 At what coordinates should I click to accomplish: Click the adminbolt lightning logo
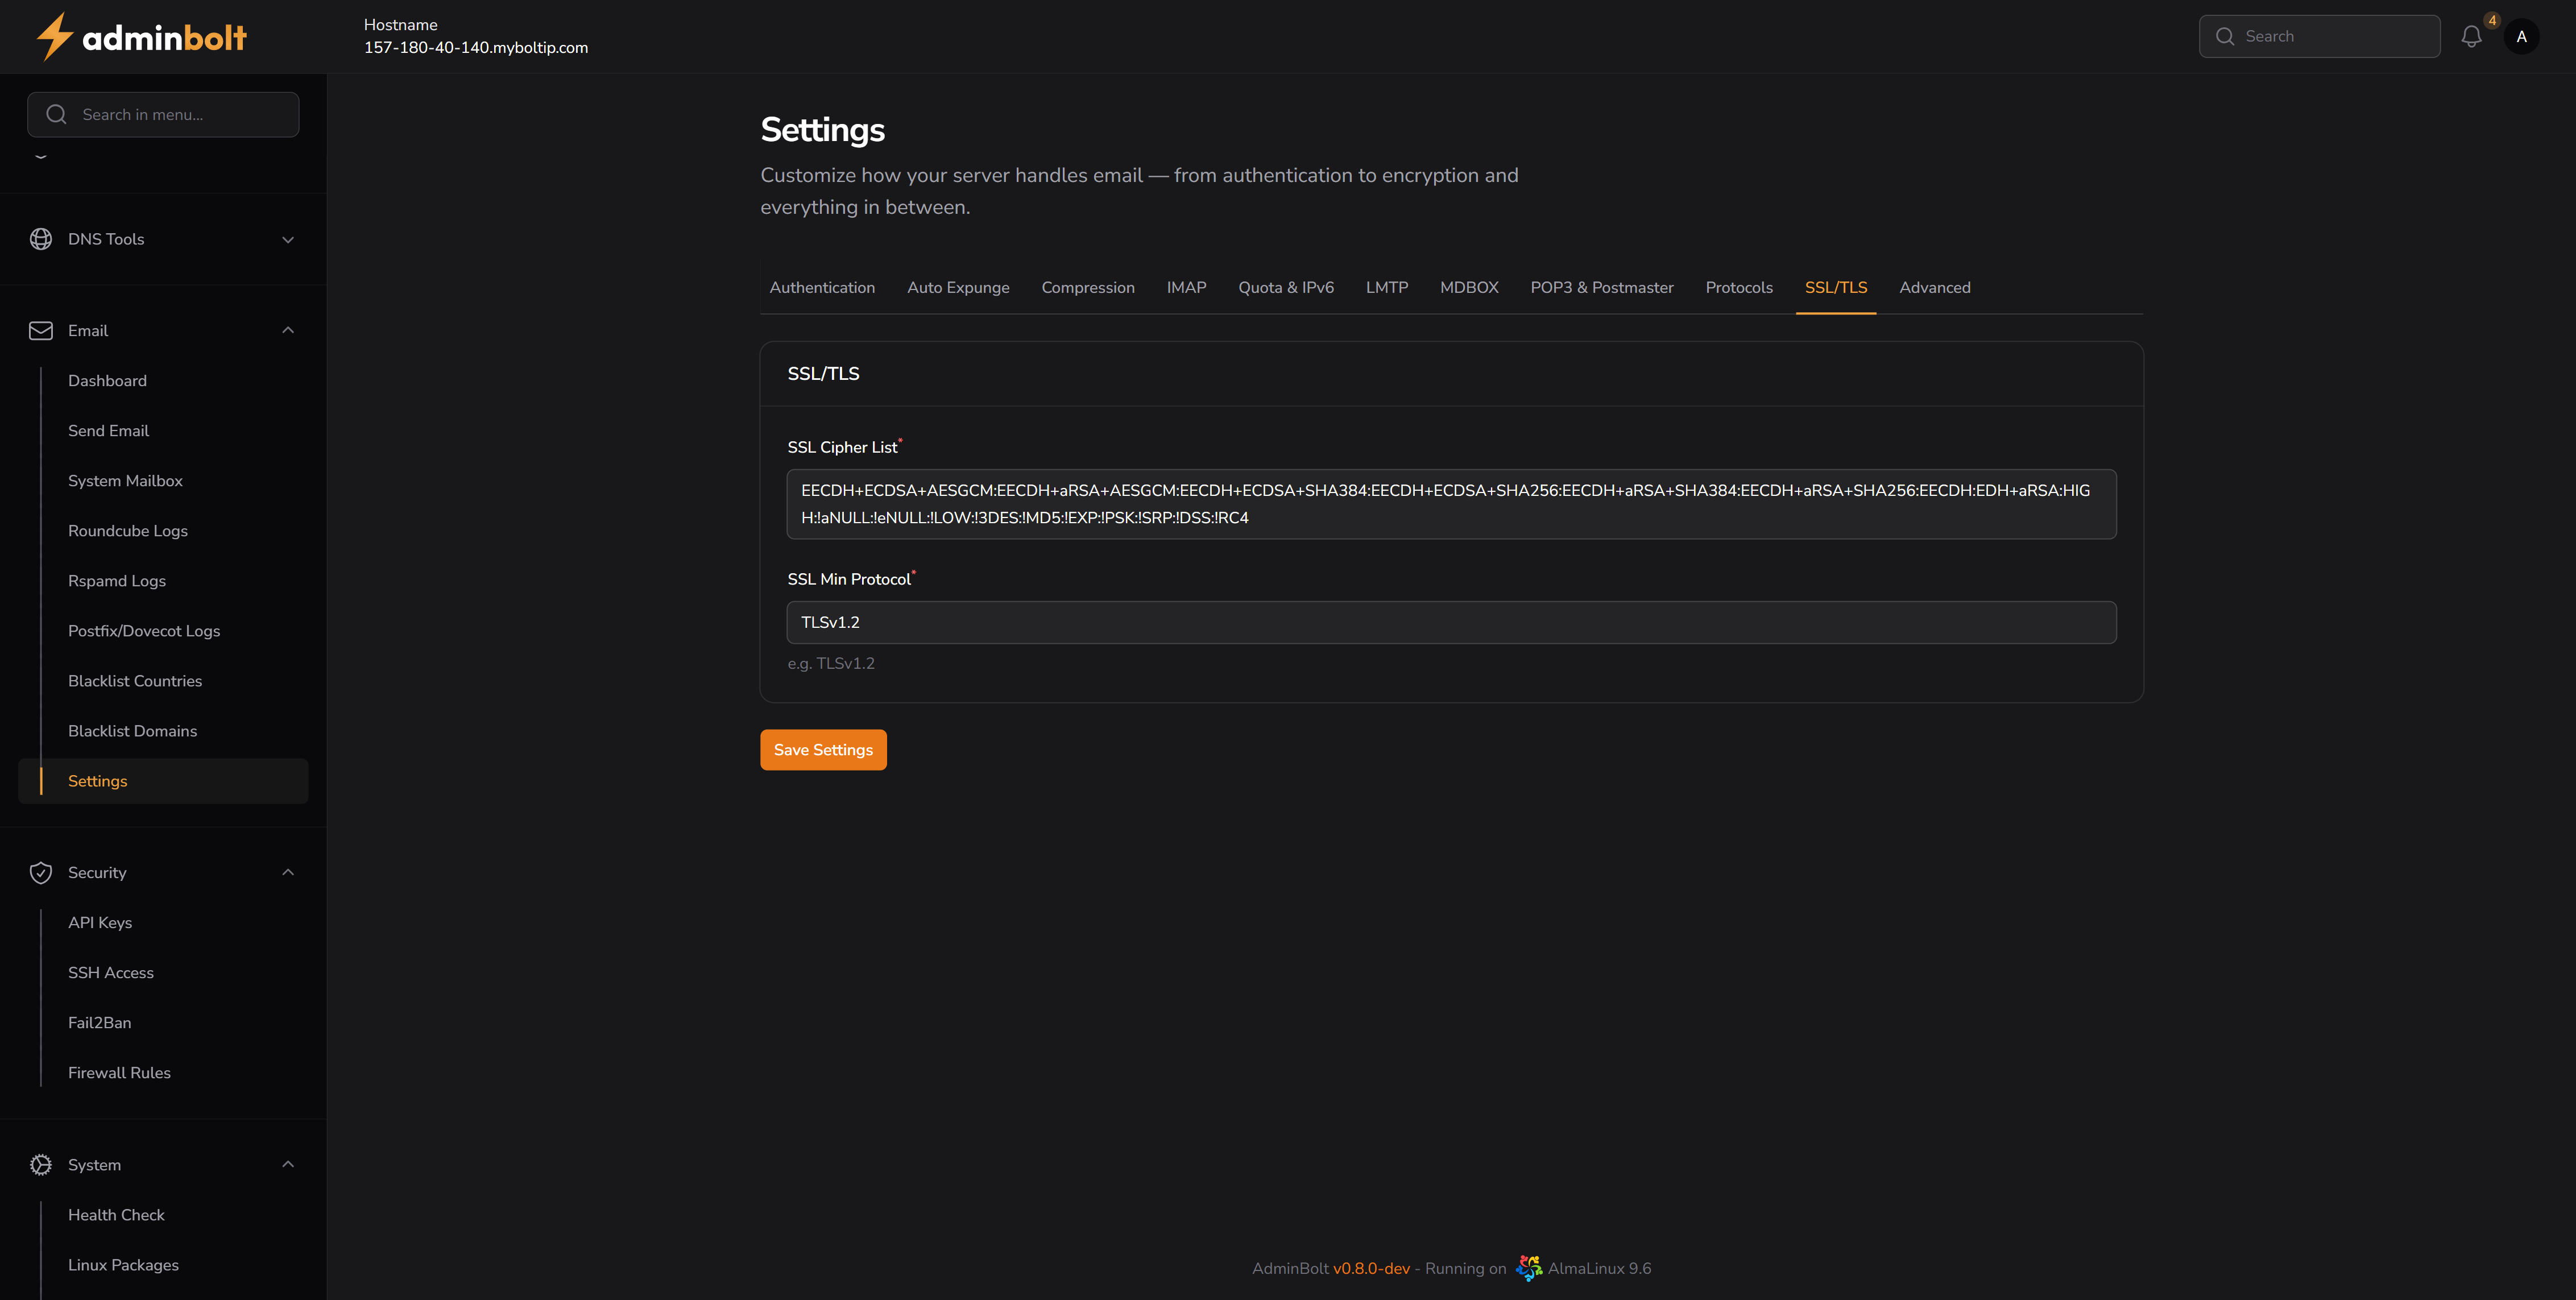tap(54, 37)
